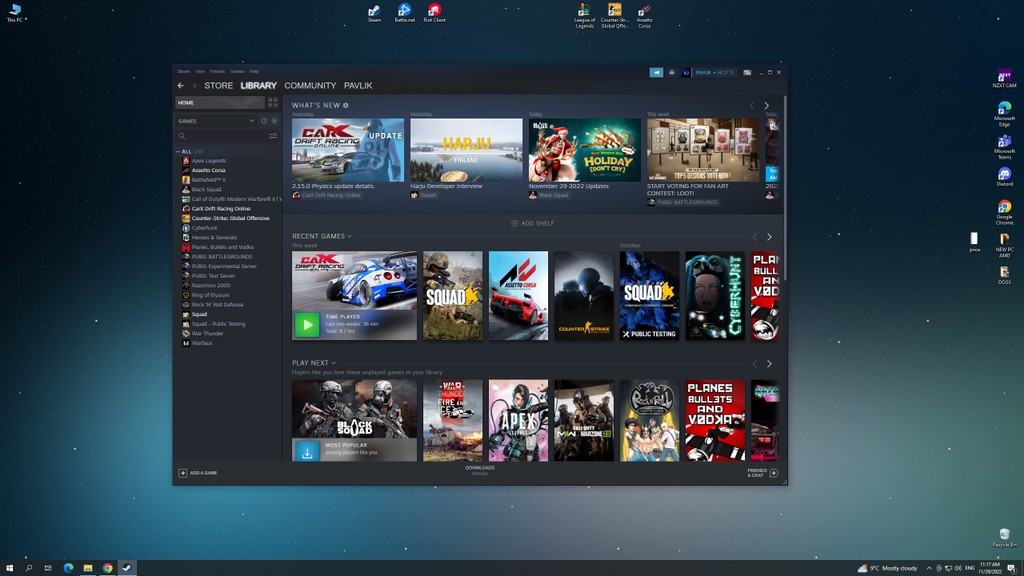Click the HOME button in library sidebar
The height and width of the screenshot is (576, 1024).
click(x=219, y=103)
